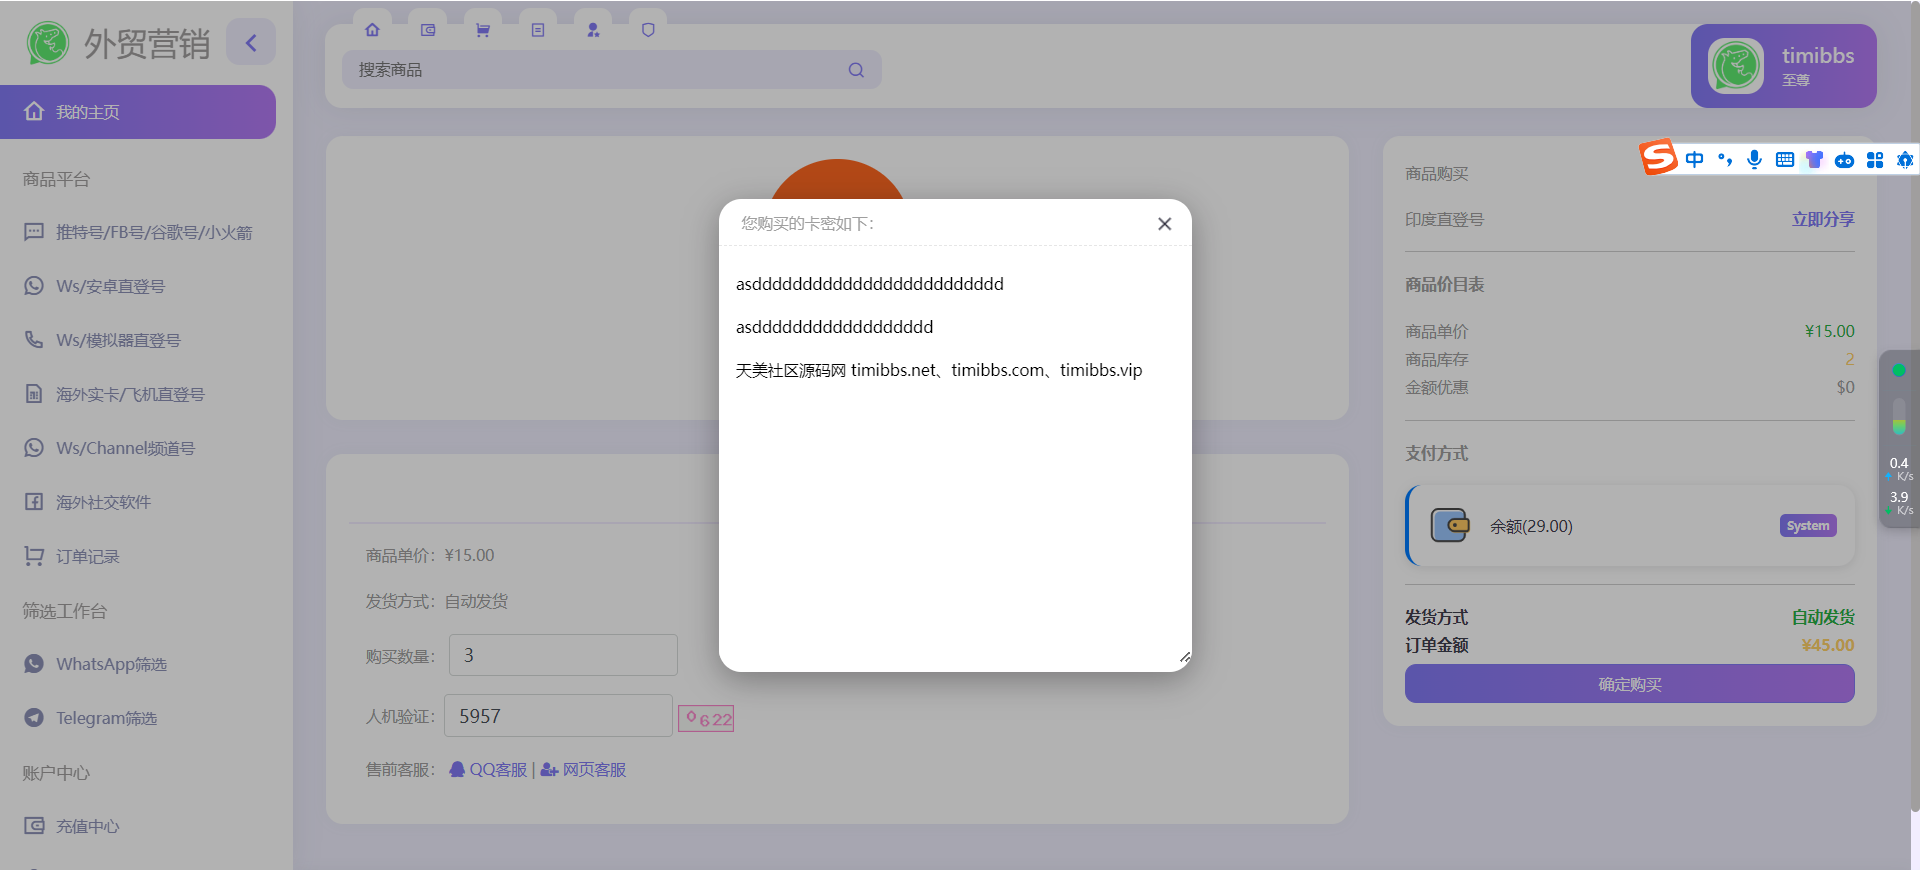The image size is (1920, 870).
Task: Open the timibbs user avatar
Action: pos(1736,66)
